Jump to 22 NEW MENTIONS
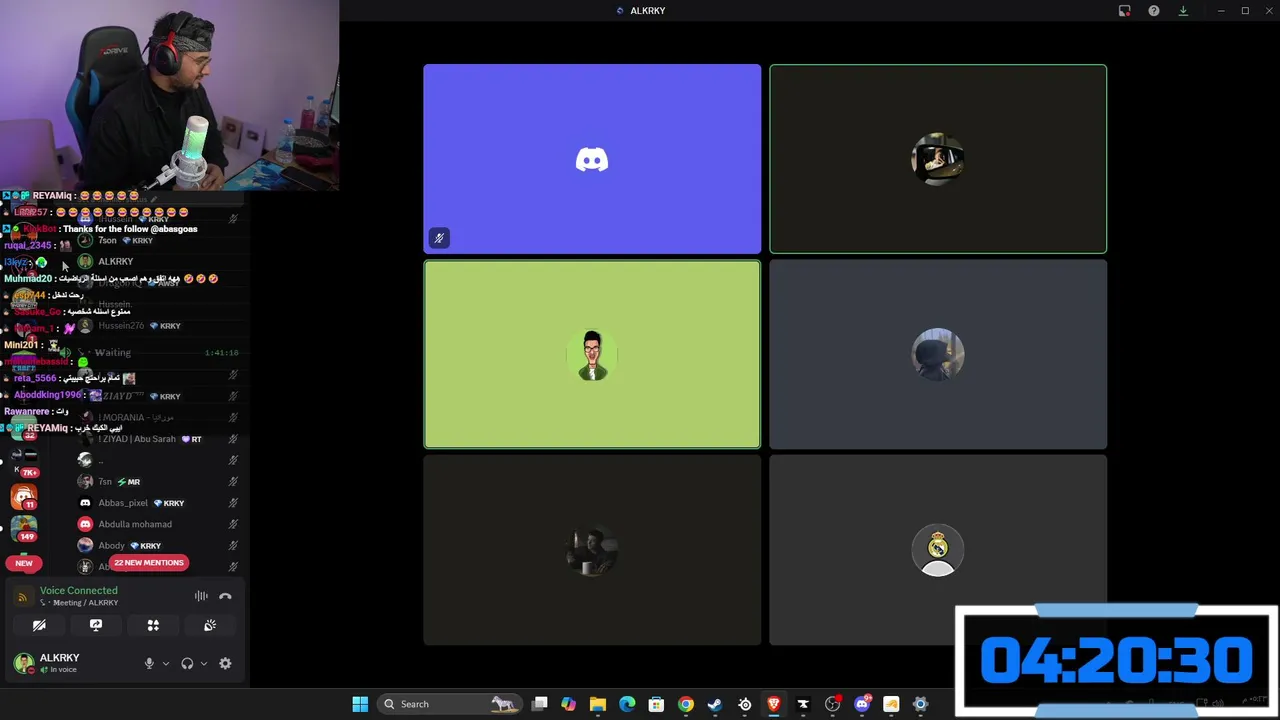Viewport: 1280px width, 720px height. [x=149, y=563]
